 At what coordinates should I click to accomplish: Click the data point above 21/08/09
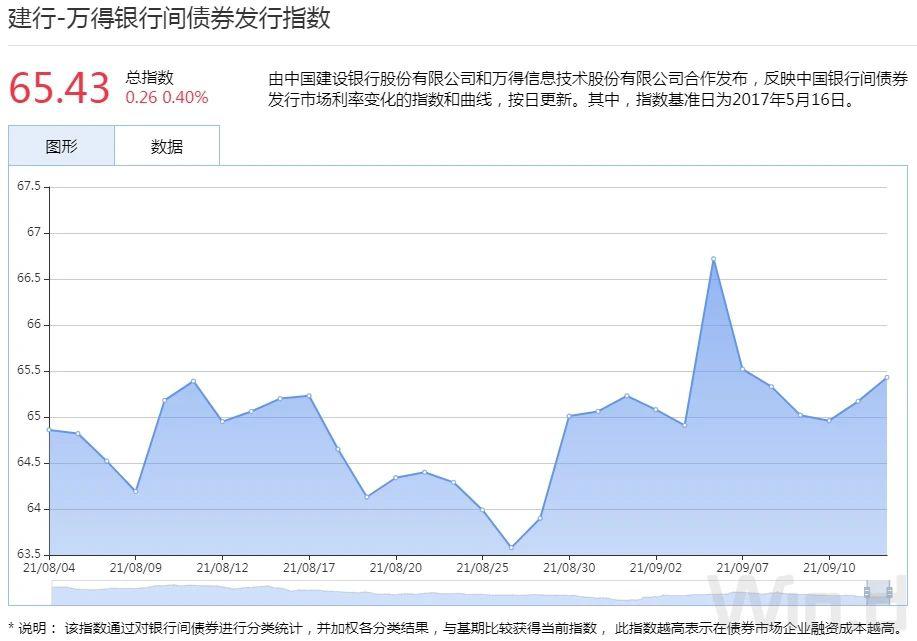tap(136, 491)
